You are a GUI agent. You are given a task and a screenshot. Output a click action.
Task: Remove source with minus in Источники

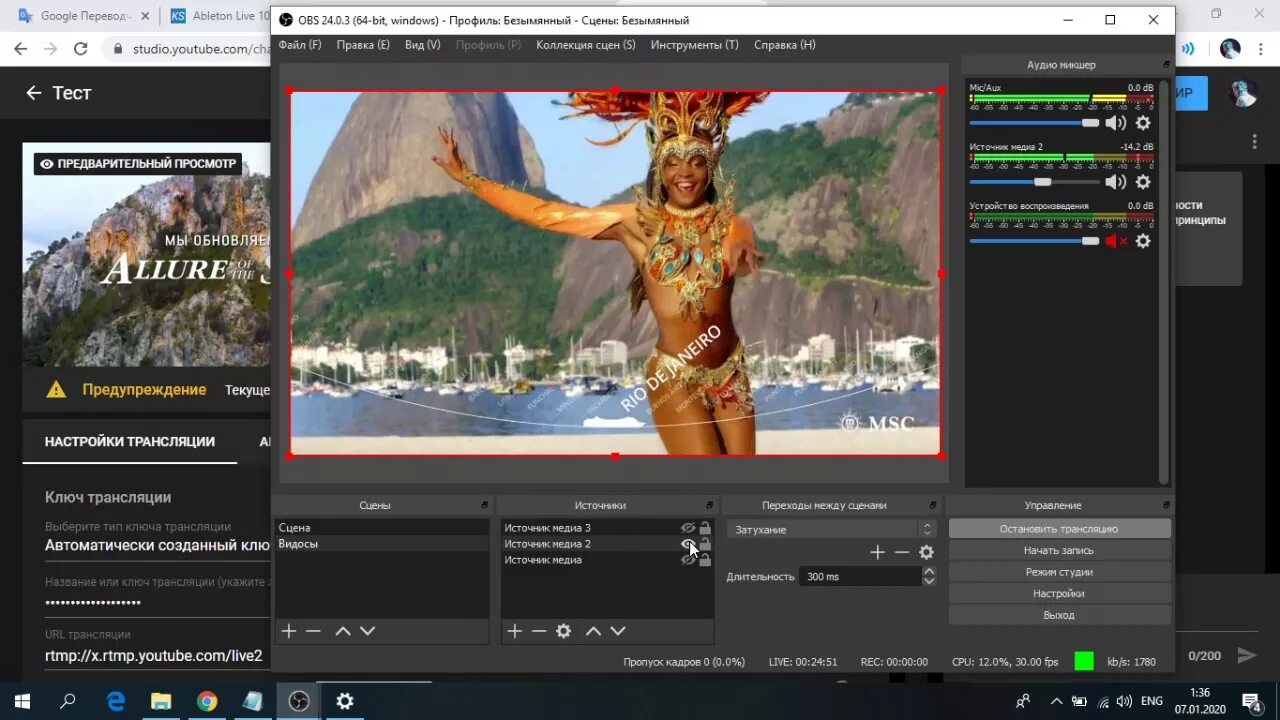(539, 631)
